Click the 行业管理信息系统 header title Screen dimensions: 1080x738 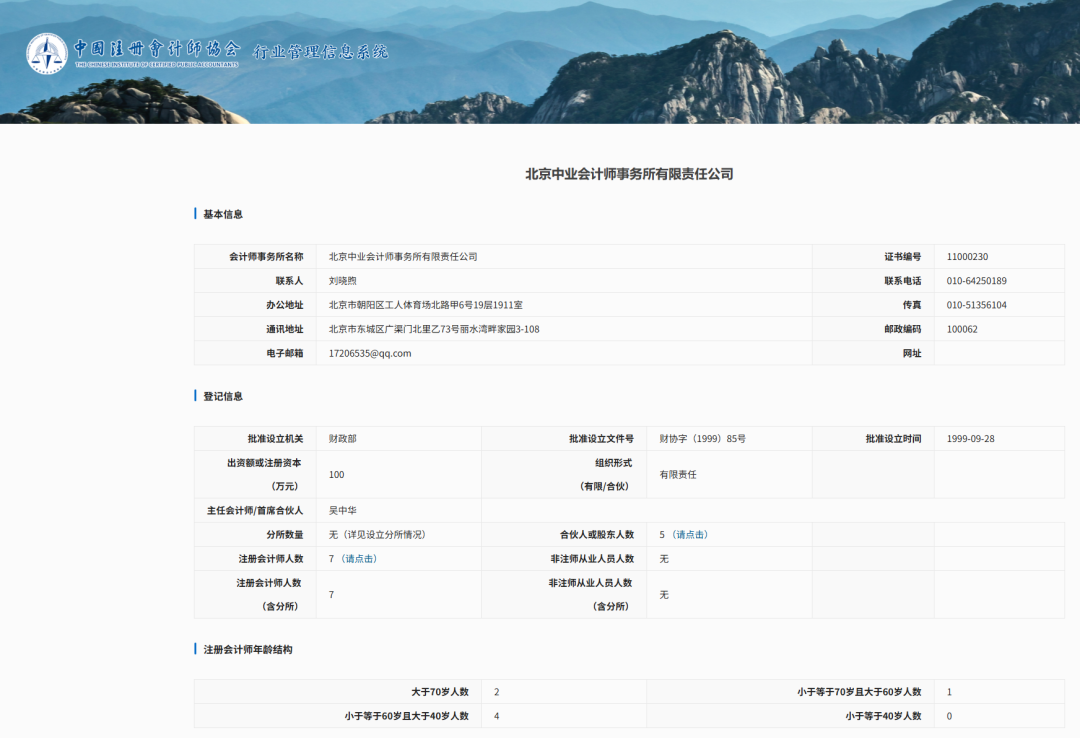pyautogui.click(x=320, y=52)
